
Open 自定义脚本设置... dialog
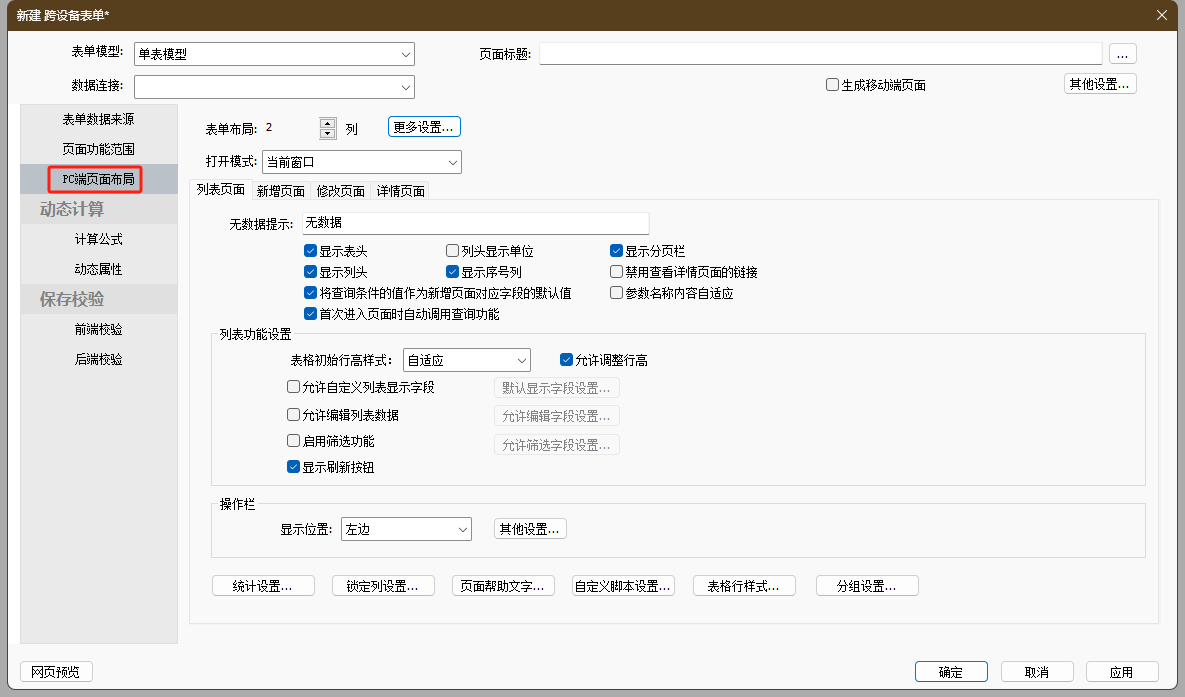[x=623, y=586]
